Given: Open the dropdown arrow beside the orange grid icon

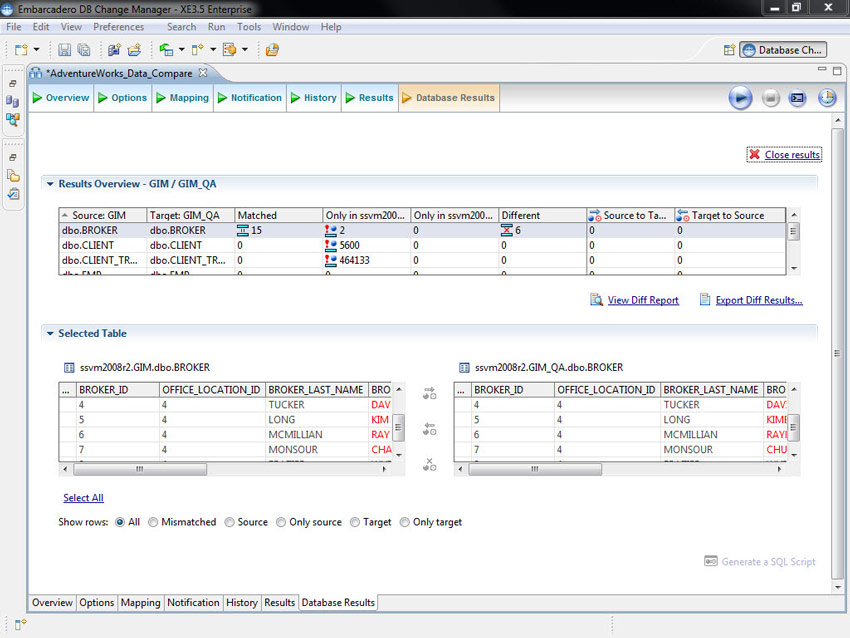Looking at the screenshot, I should (245, 50).
